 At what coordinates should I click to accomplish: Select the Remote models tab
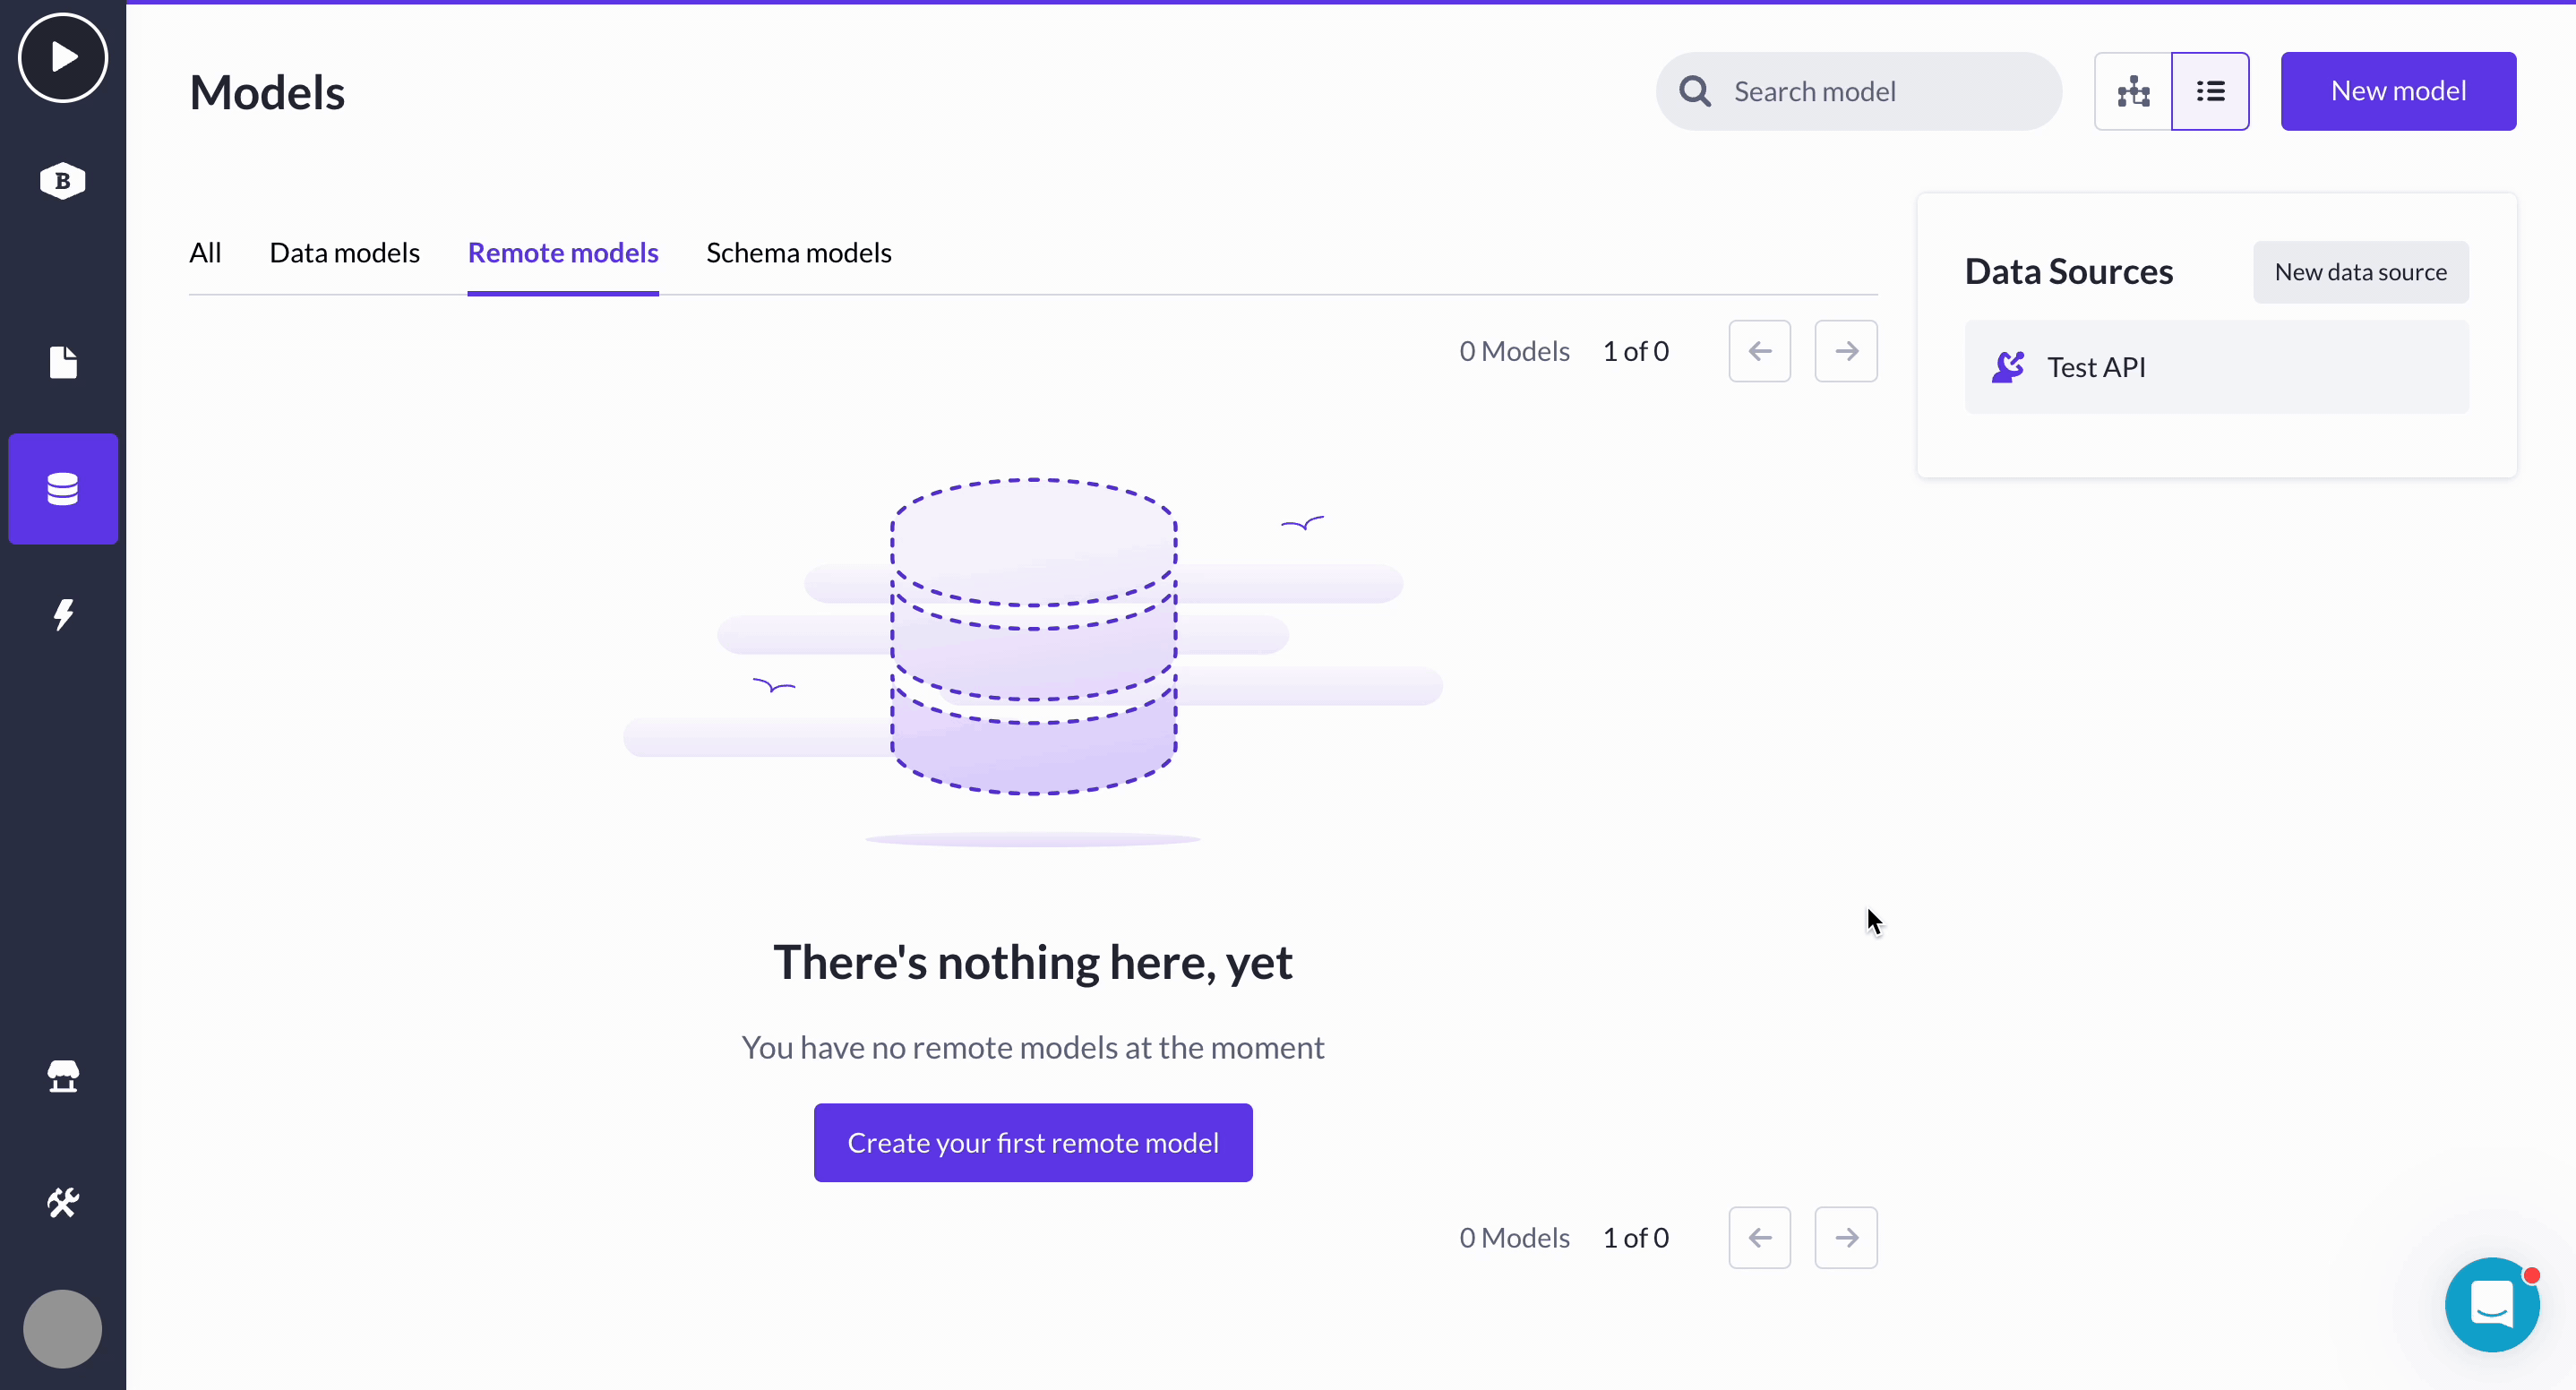coord(563,253)
